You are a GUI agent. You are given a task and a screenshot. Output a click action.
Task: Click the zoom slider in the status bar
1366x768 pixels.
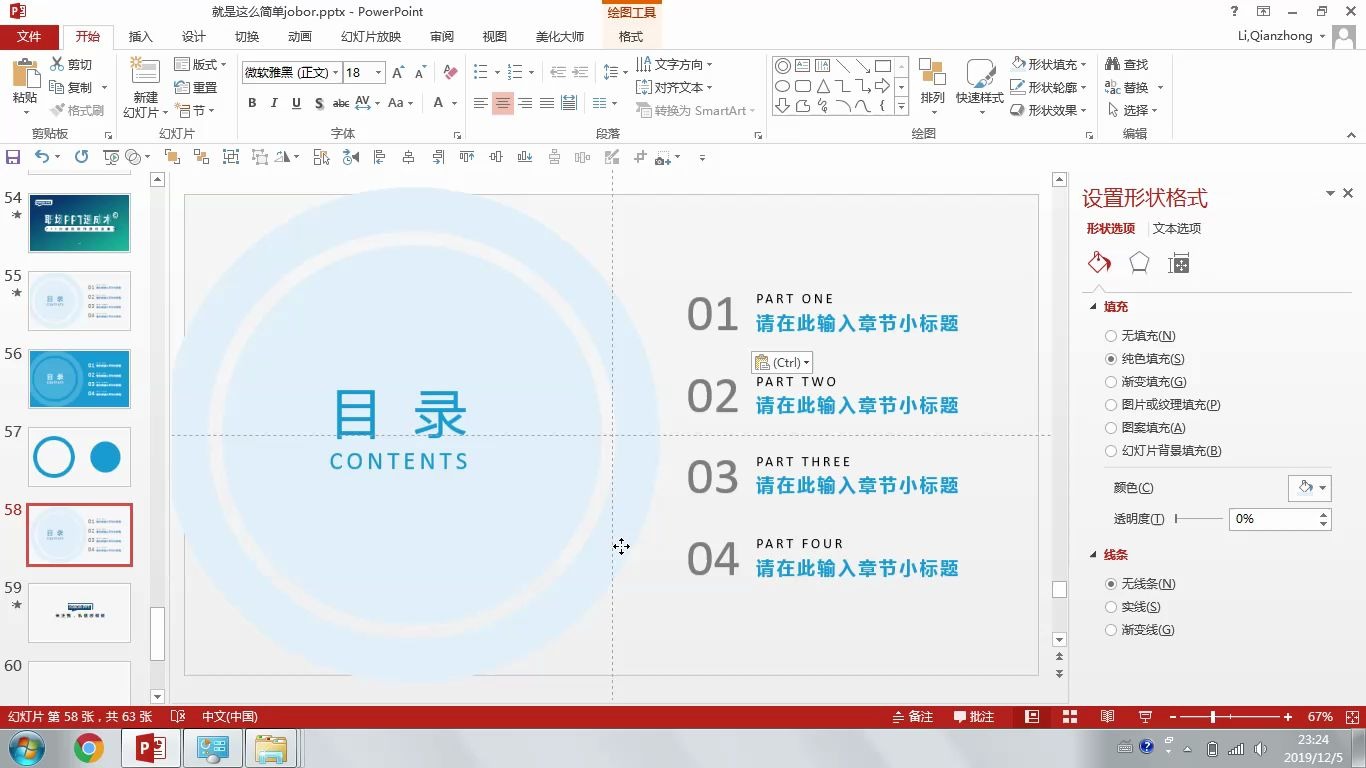1232,717
